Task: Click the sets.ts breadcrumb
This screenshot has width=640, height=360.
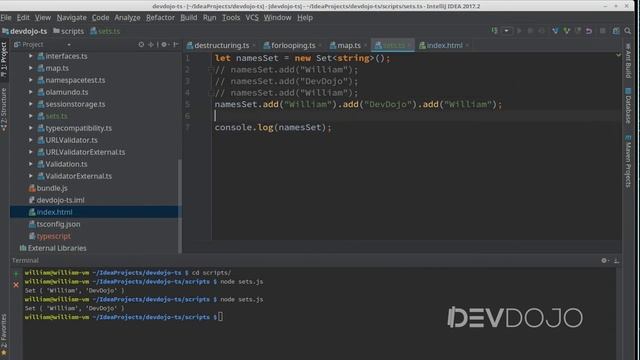Action: [x=105, y=31]
